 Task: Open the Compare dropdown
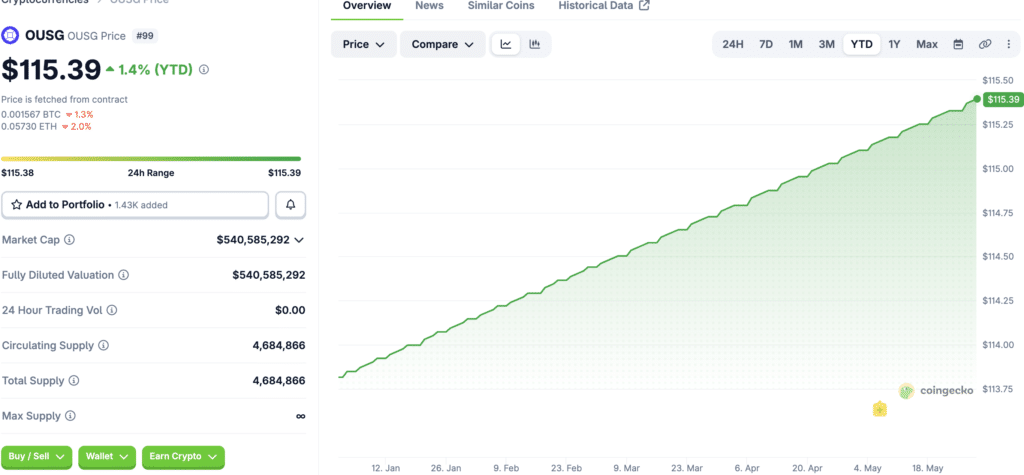tap(443, 44)
